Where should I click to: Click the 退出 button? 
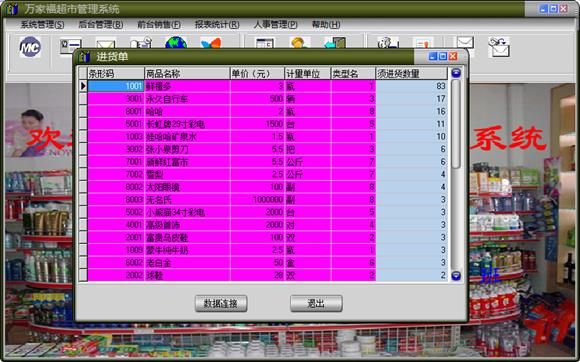click(x=316, y=304)
